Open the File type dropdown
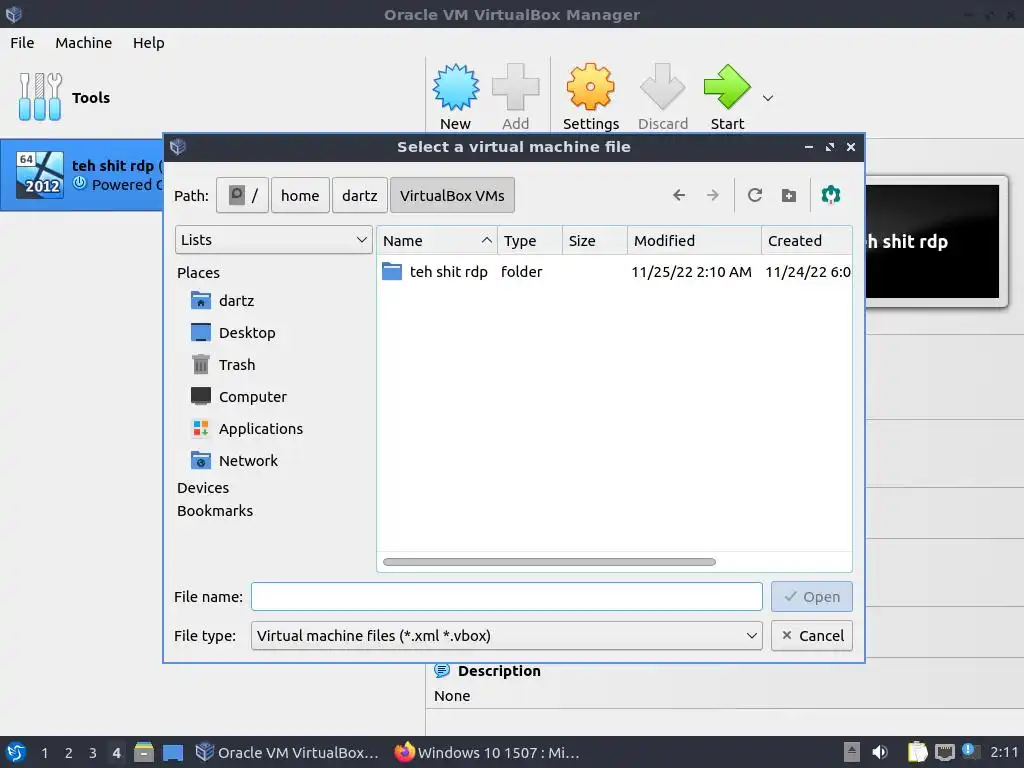 [x=507, y=635]
